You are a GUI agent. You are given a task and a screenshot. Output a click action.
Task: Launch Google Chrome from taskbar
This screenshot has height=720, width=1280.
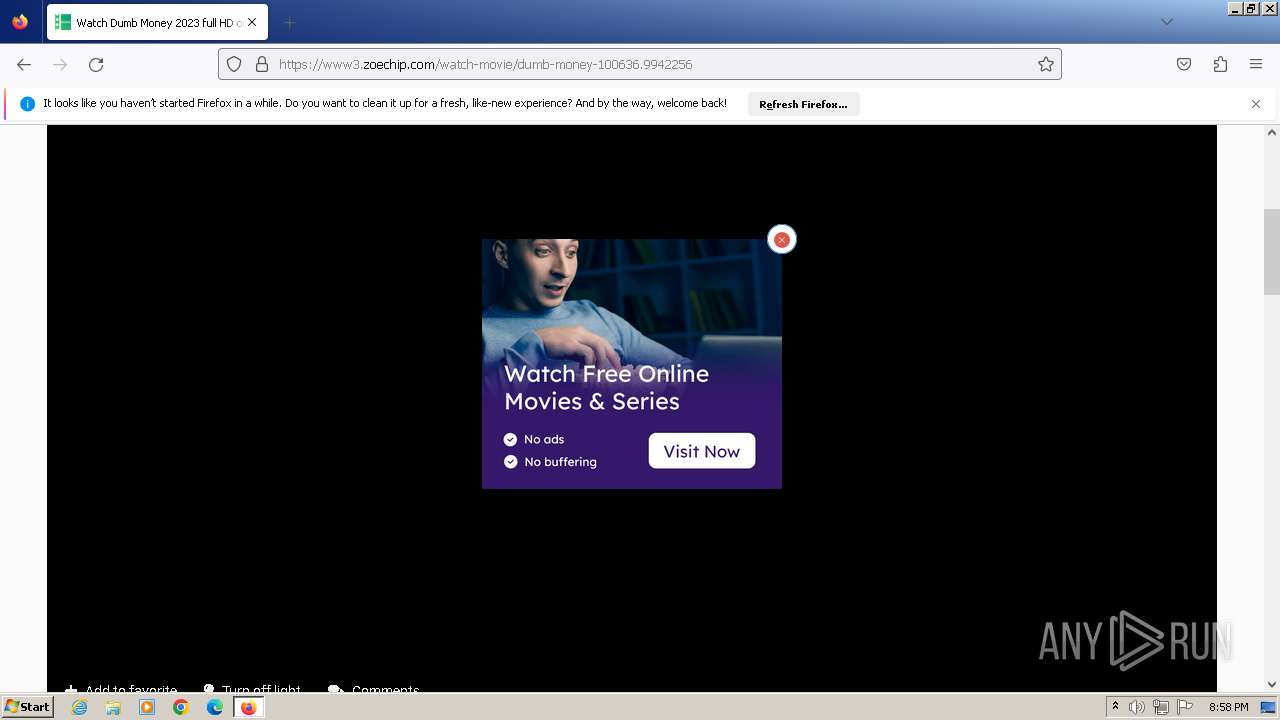181,707
